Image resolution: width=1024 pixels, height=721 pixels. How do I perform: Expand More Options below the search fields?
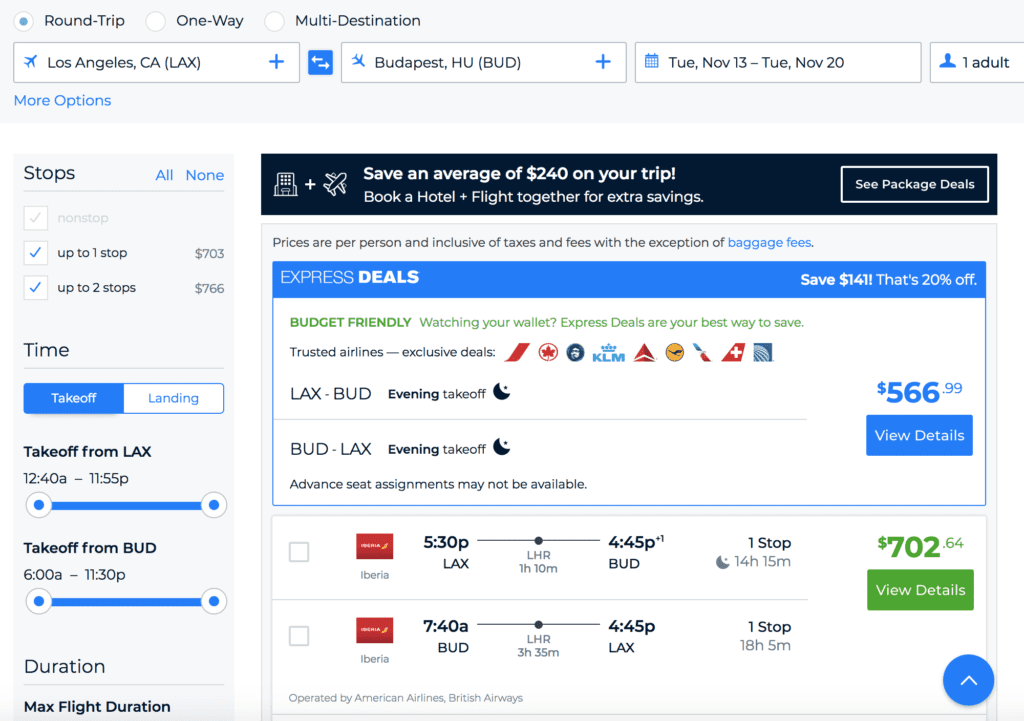[61, 100]
